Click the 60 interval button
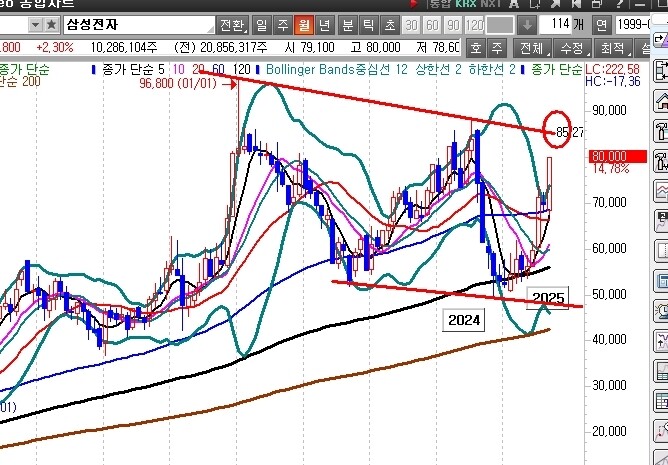Image resolution: width=668 pixels, height=465 pixels. click(432, 26)
